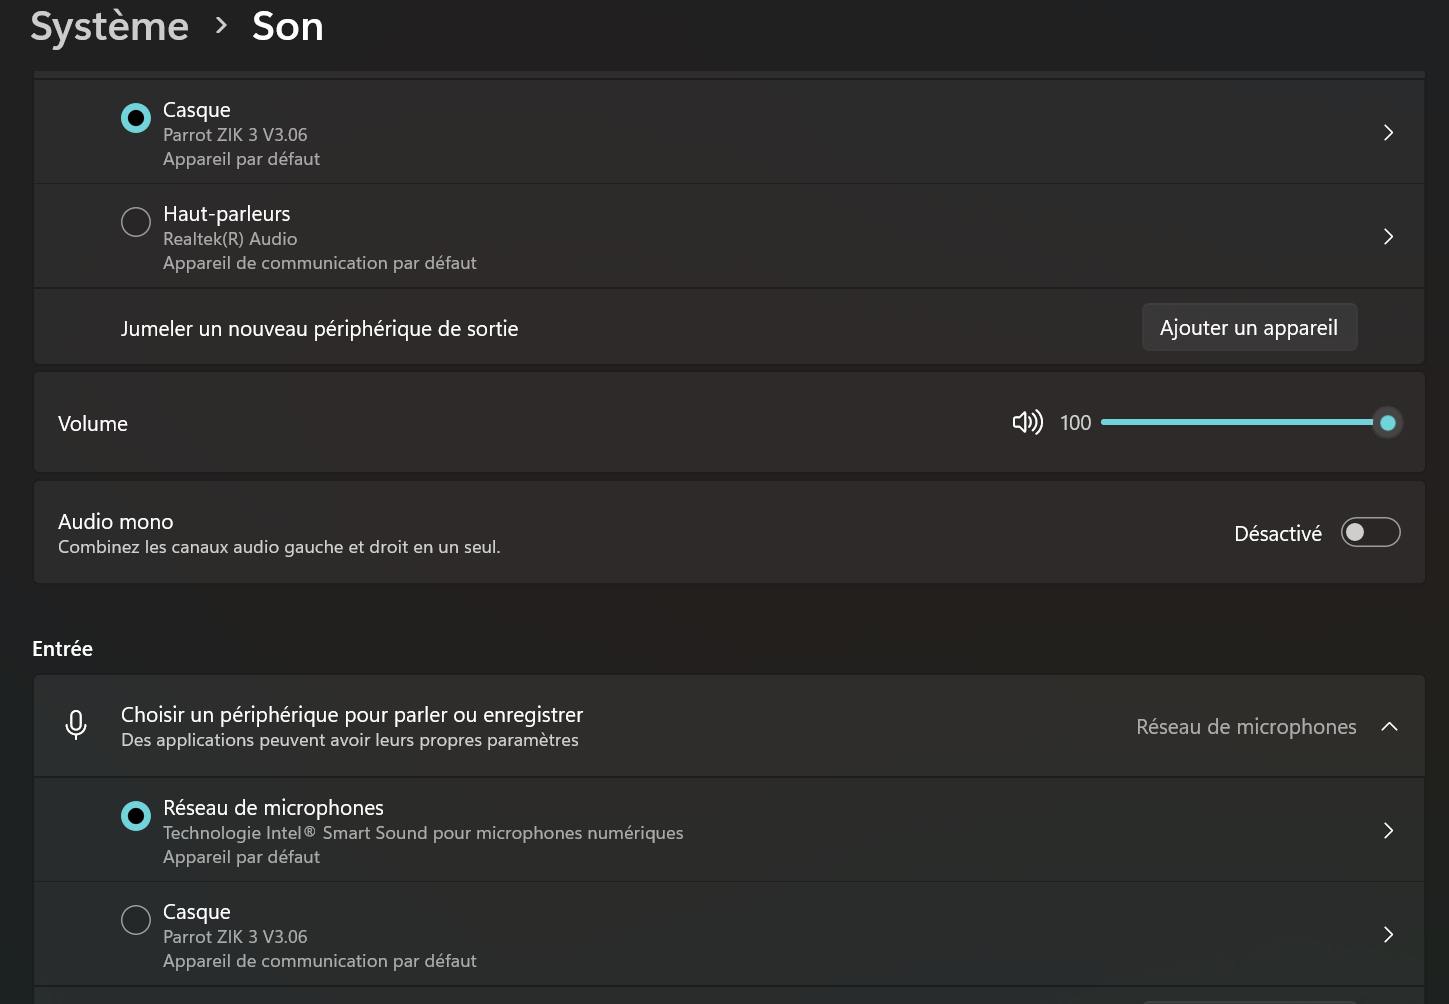Screen dimensions: 1449x1004
Task: Click the Ajouter un appareil button
Action: [1249, 327]
